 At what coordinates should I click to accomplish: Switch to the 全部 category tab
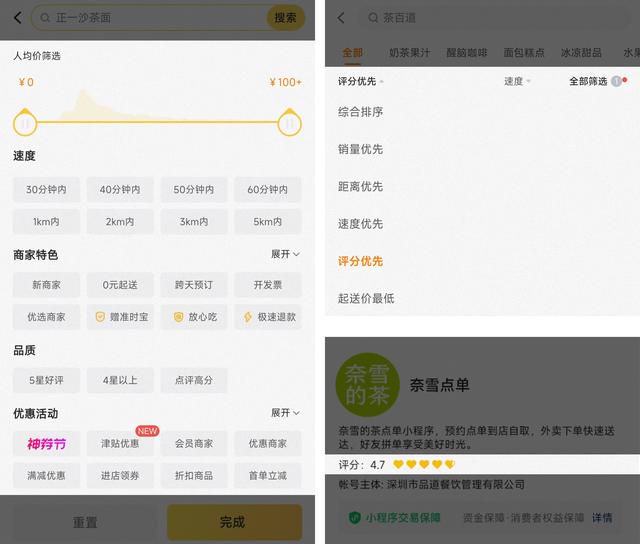coord(352,53)
